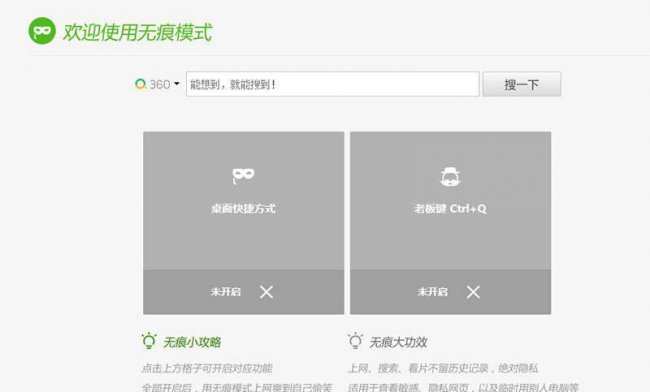Click the 欢迎使用无痕模式 title
The height and width of the screenshot is (392, 650).
(x=138, y=32)
